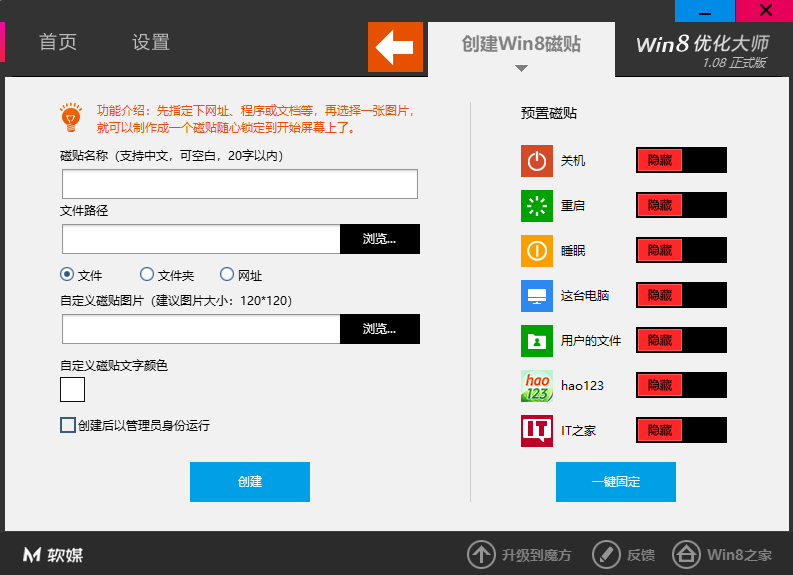Click the 磁贴名称 text input field
The height and width of the screenshot is (575, 793).
click(x=240, y=185)
